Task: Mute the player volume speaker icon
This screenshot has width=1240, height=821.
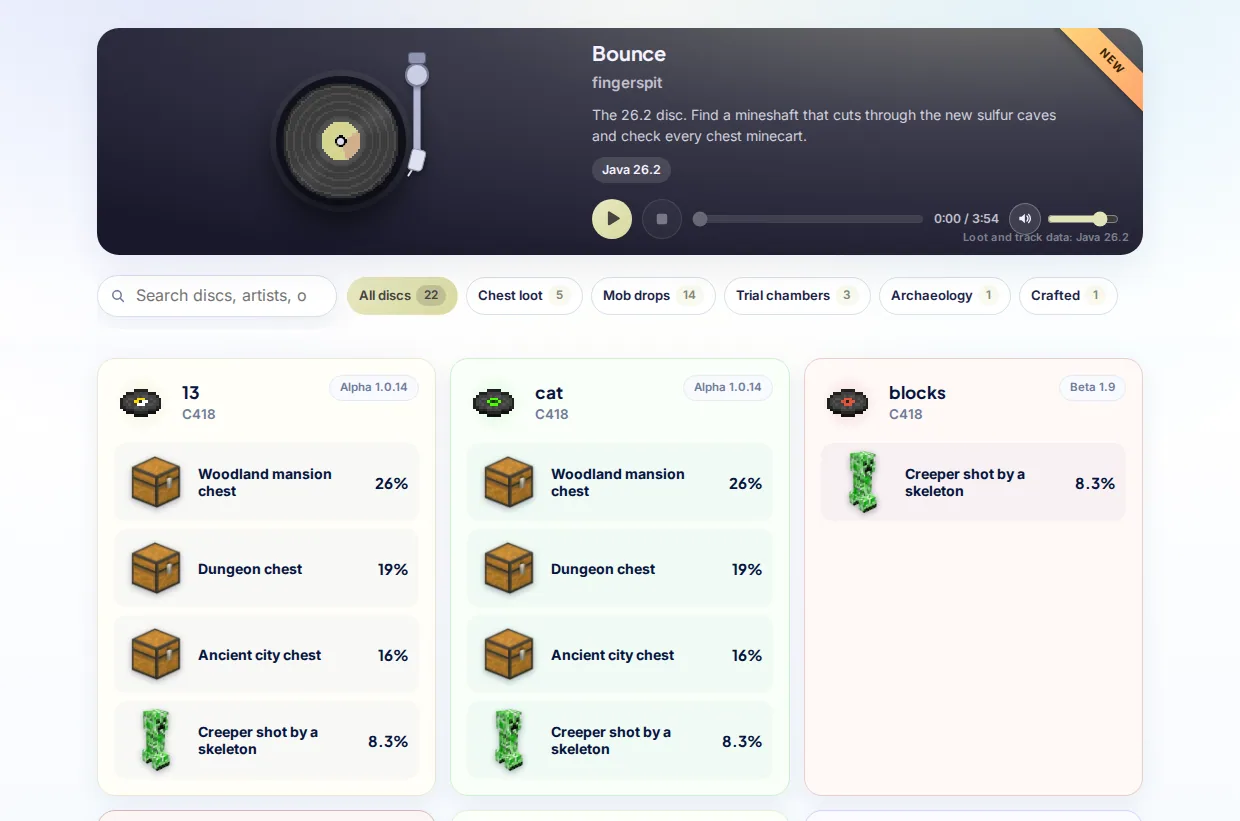Action: 1025,219
